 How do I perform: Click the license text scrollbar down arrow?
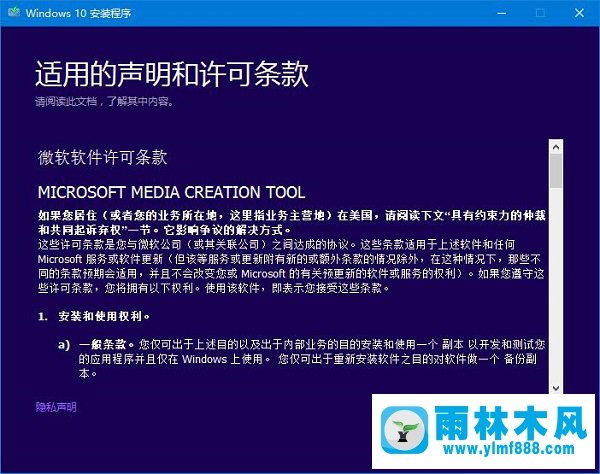pos(556,388)
